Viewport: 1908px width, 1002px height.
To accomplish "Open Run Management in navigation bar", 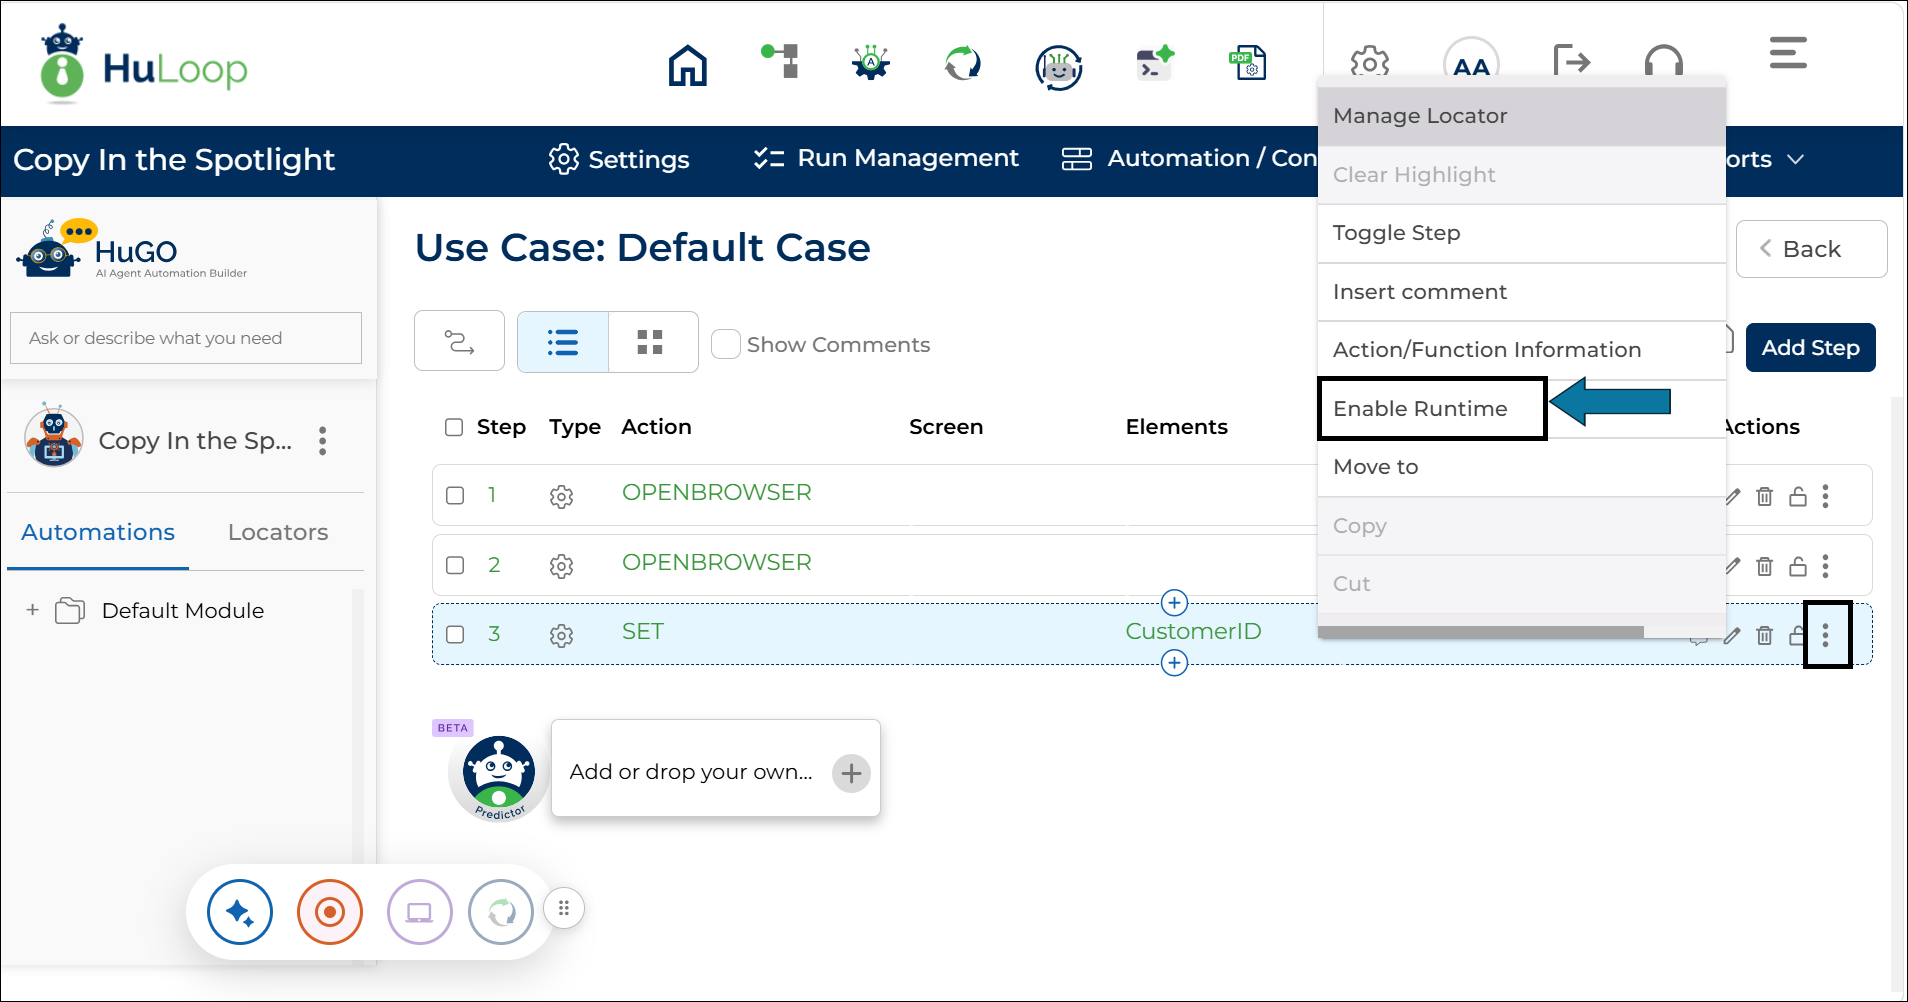I will point(886,158).
